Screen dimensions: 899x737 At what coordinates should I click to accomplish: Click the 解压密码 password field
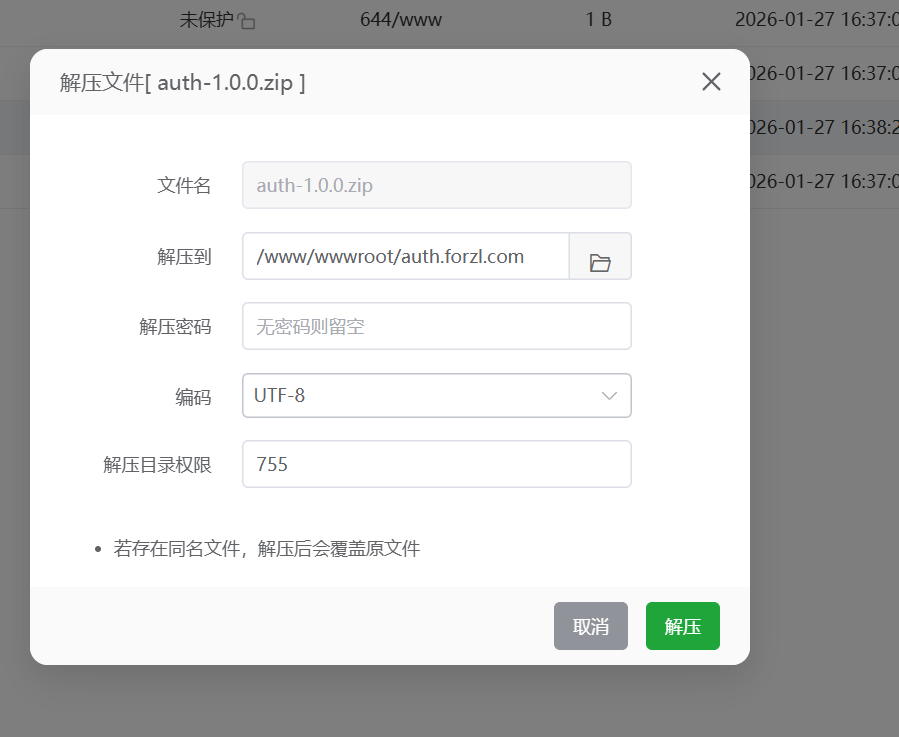tap(436, 326)
